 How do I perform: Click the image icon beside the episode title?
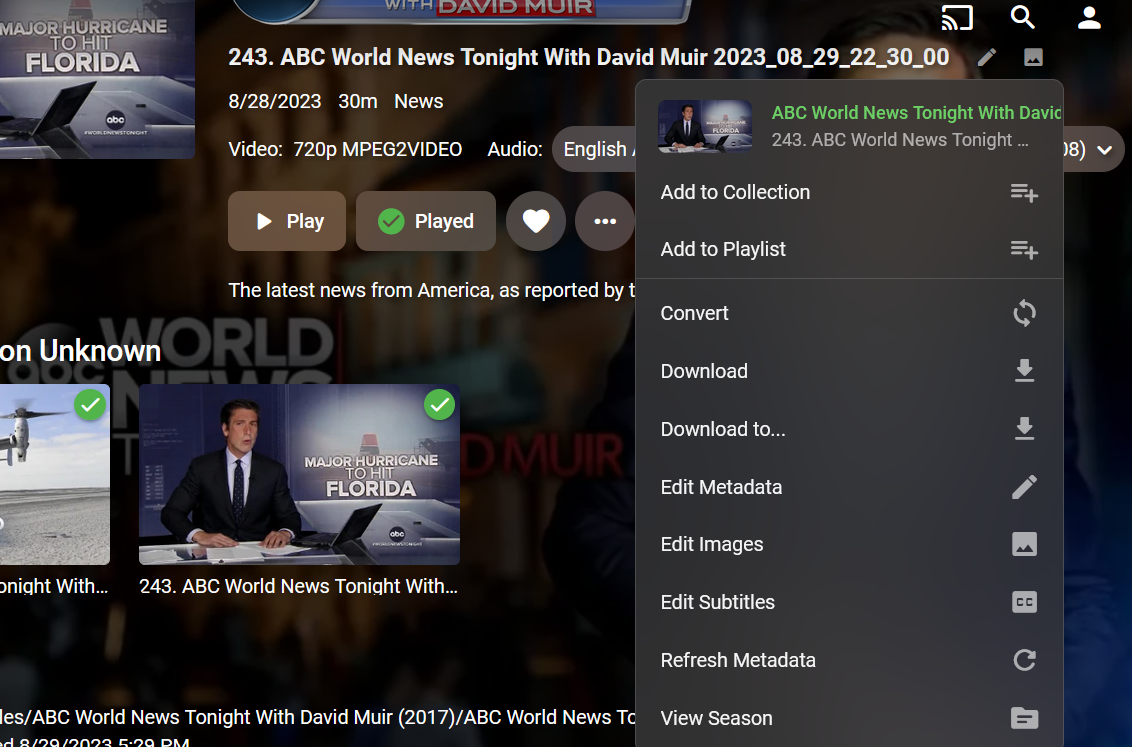(x=1034, y=57)
